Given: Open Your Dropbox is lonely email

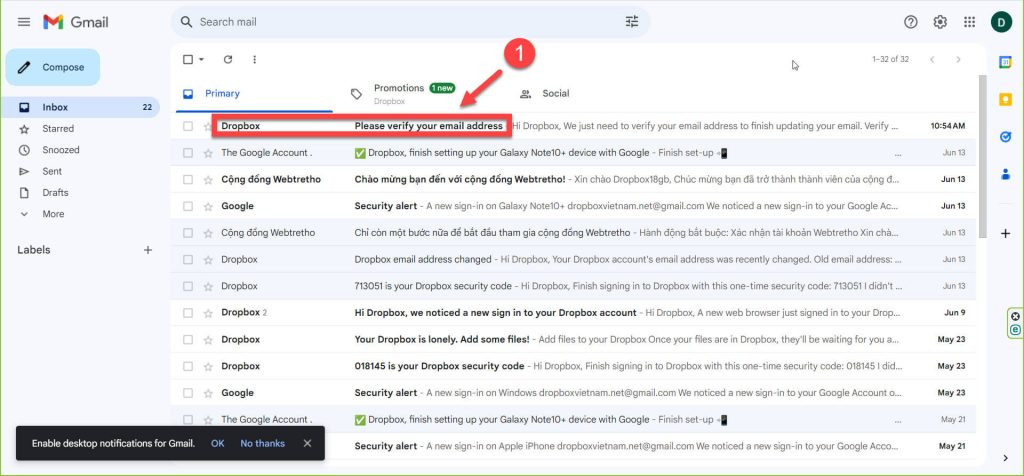Looking at the screenshot, I should [573, 340].
